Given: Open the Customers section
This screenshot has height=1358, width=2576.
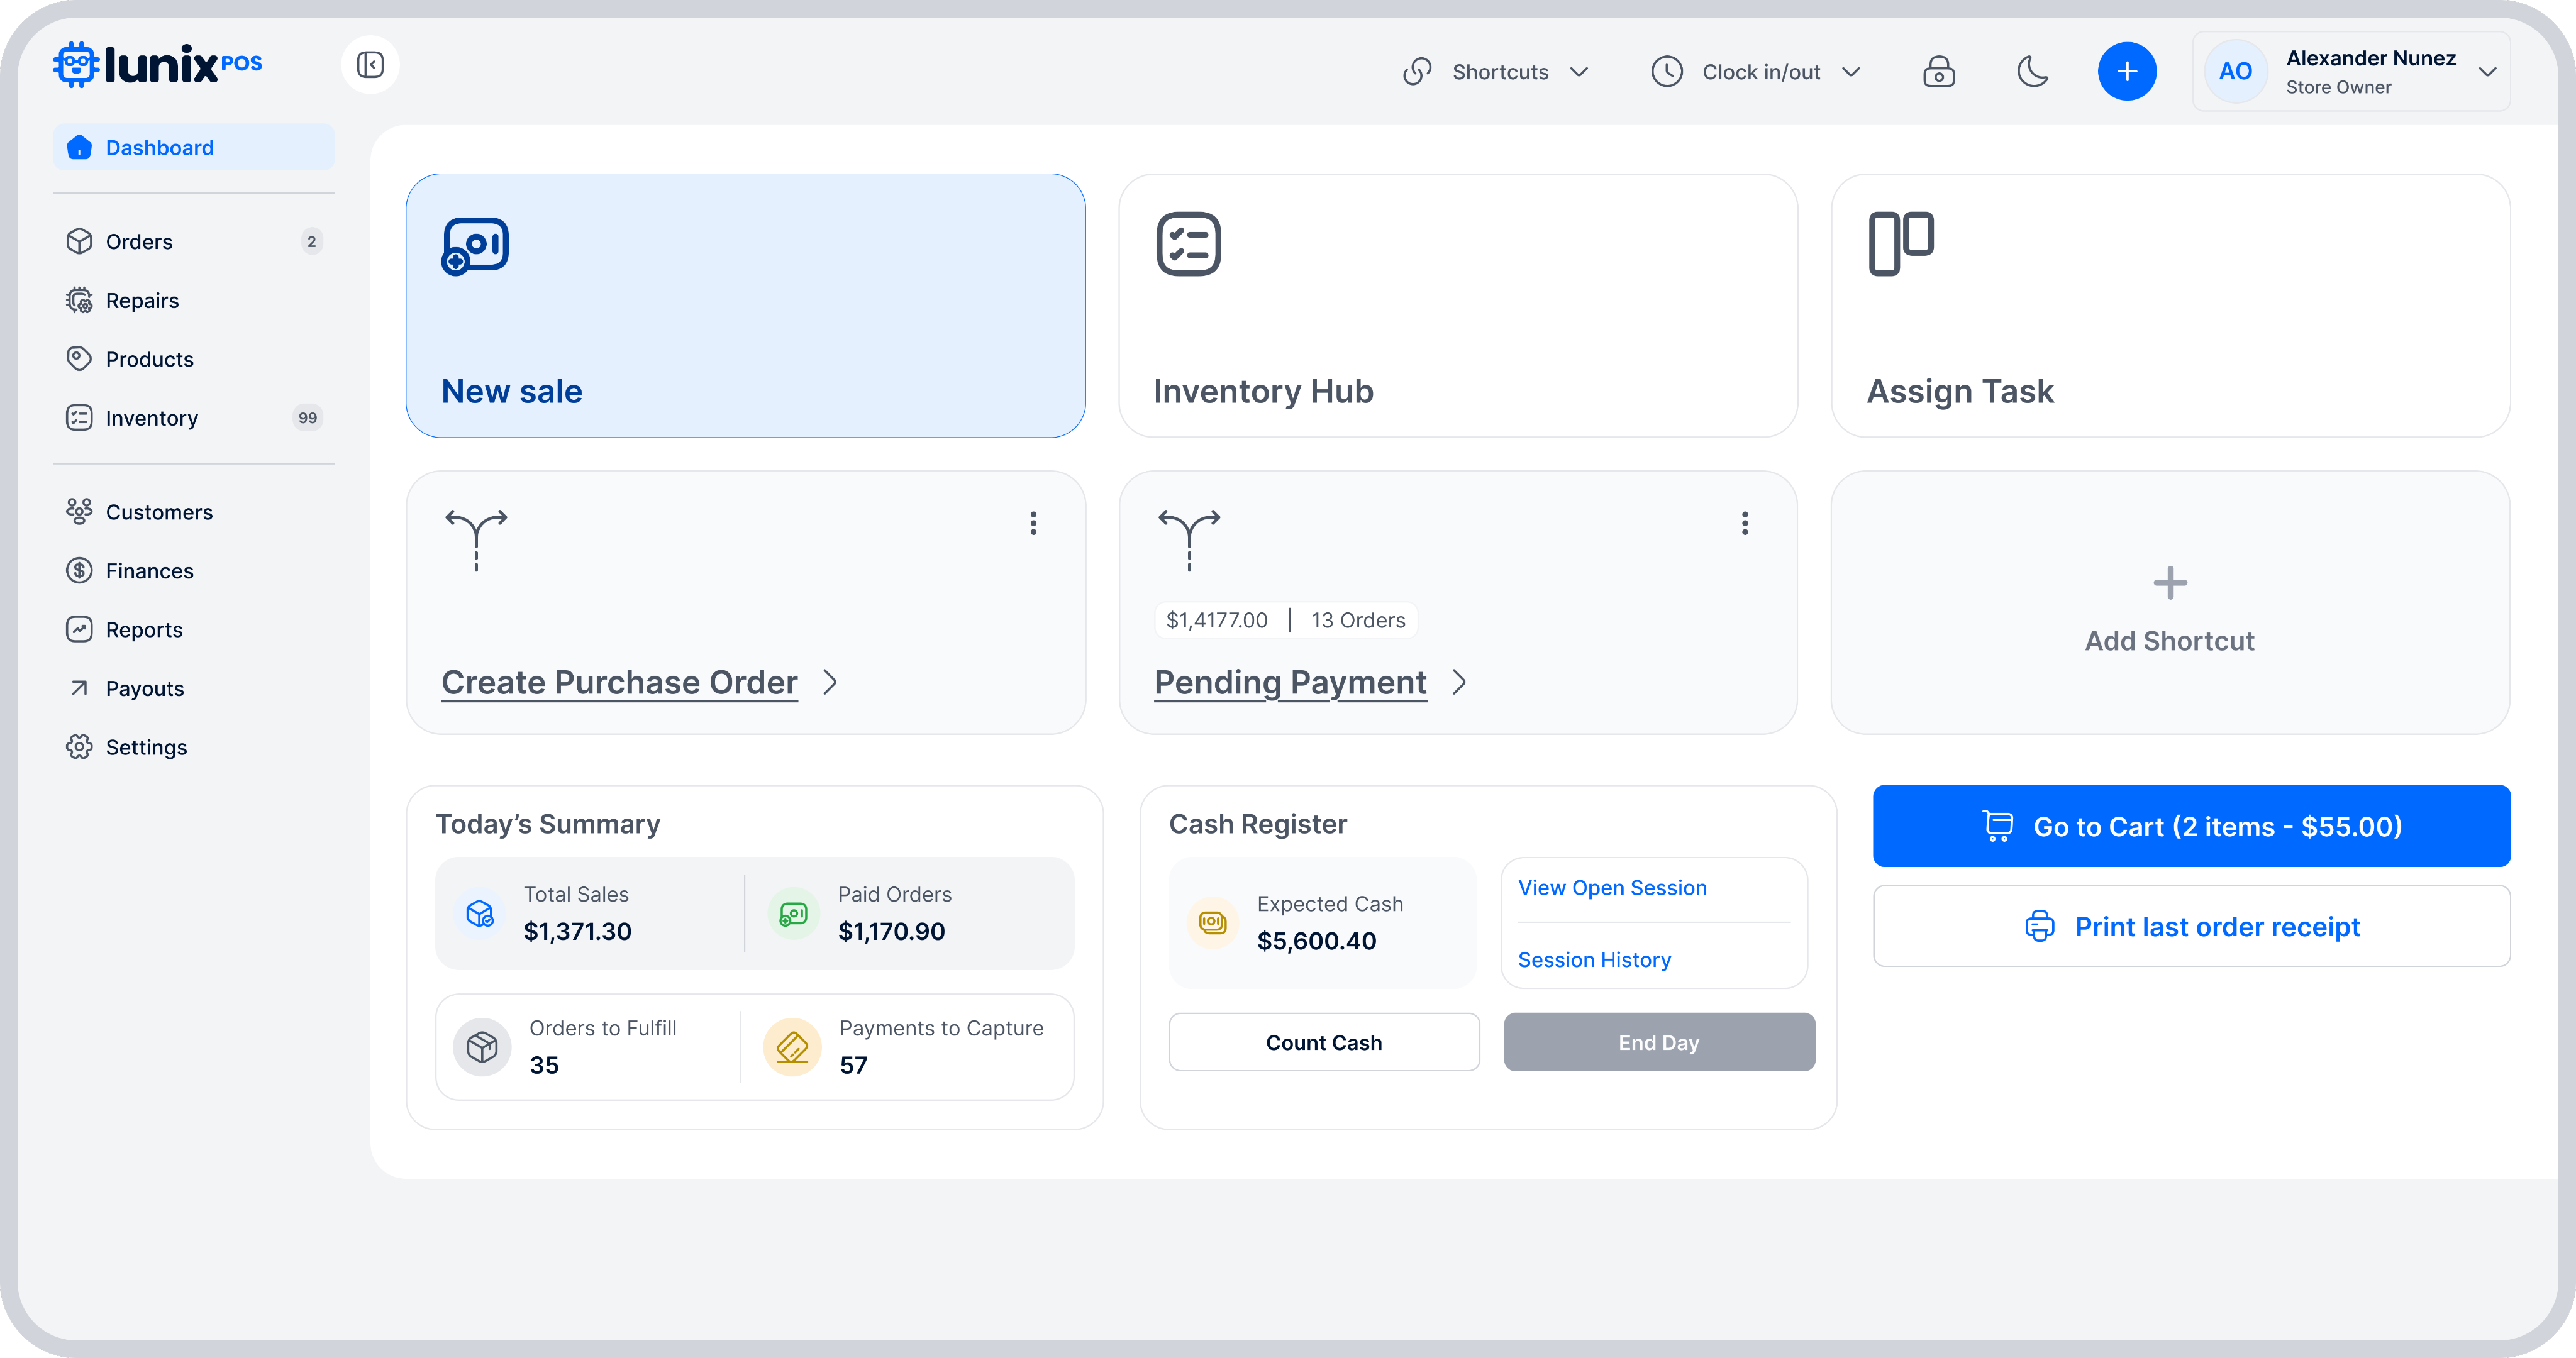Looking at the screenshot, I should 160,511.
